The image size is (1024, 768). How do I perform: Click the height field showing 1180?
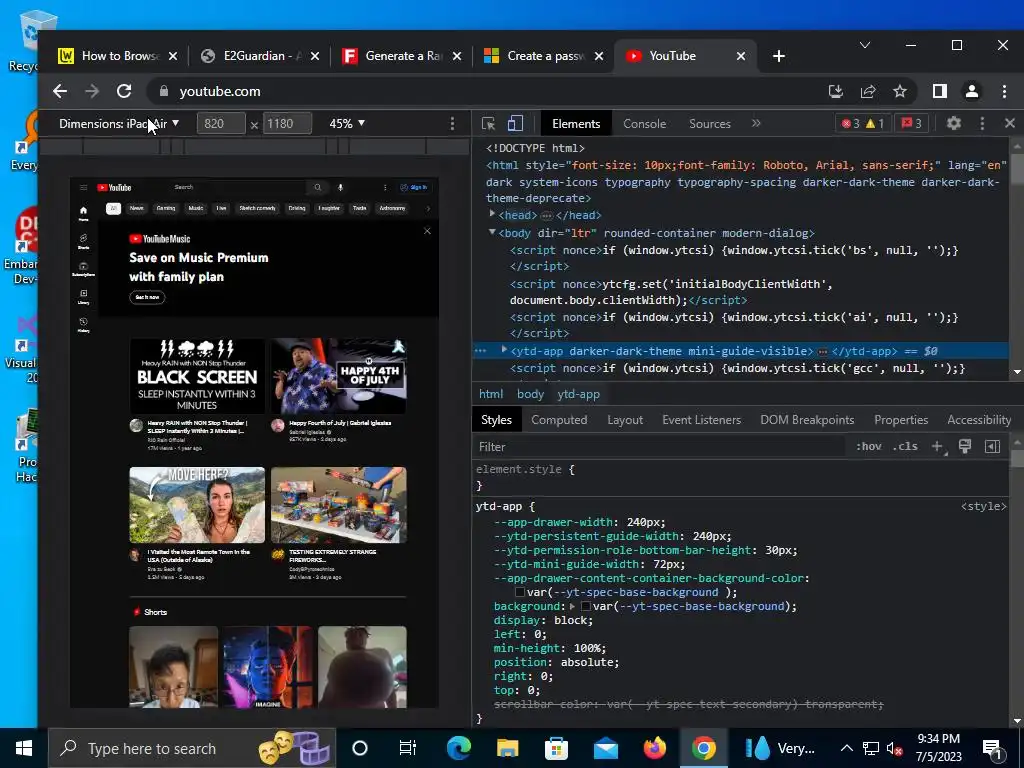pyautogui.click(x=287, y=123)
